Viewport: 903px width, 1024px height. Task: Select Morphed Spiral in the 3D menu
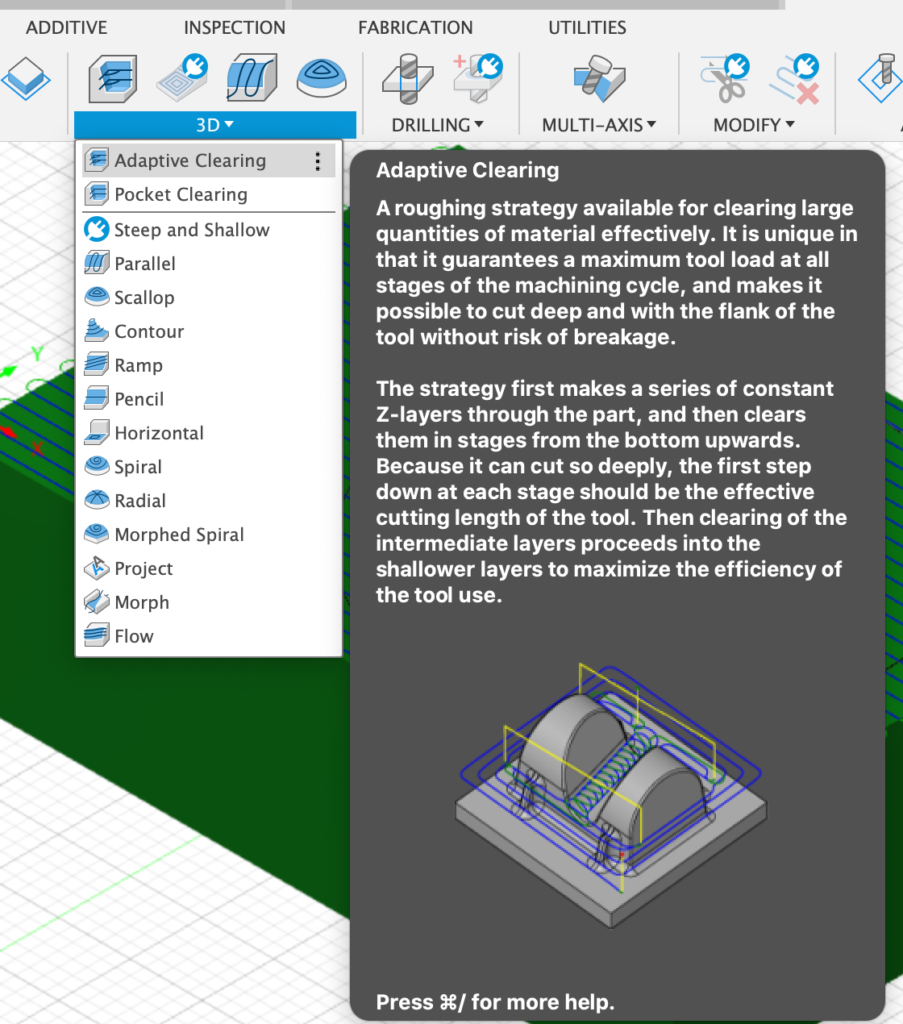[x=179, y=535]
